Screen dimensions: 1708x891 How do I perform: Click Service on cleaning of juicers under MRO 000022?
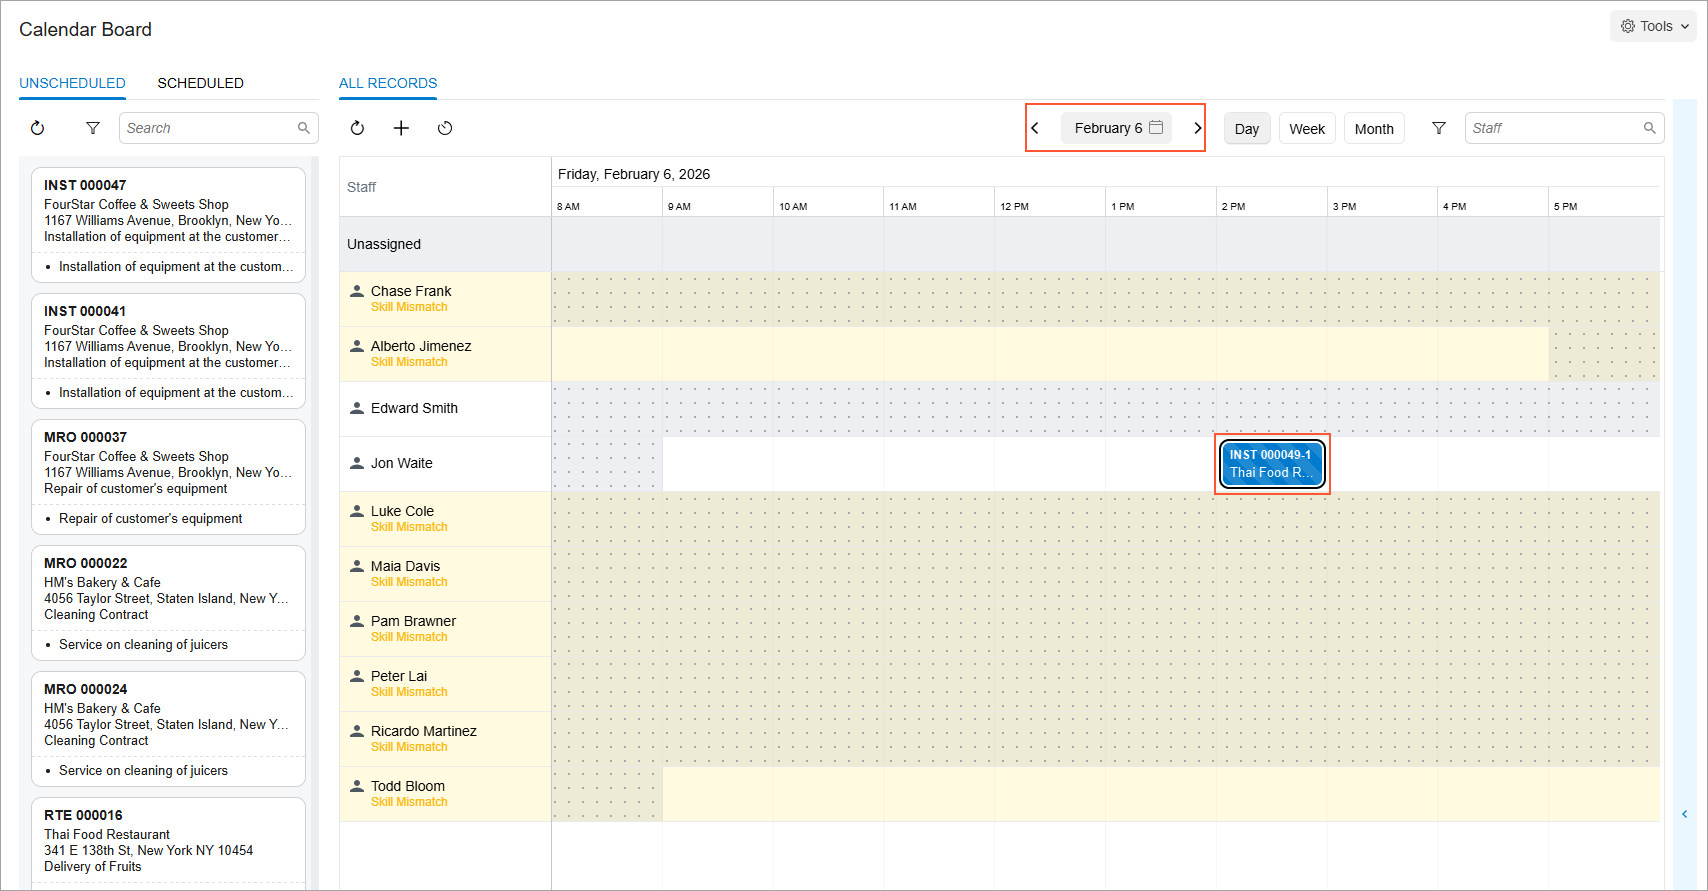click(x=143, y=644)
